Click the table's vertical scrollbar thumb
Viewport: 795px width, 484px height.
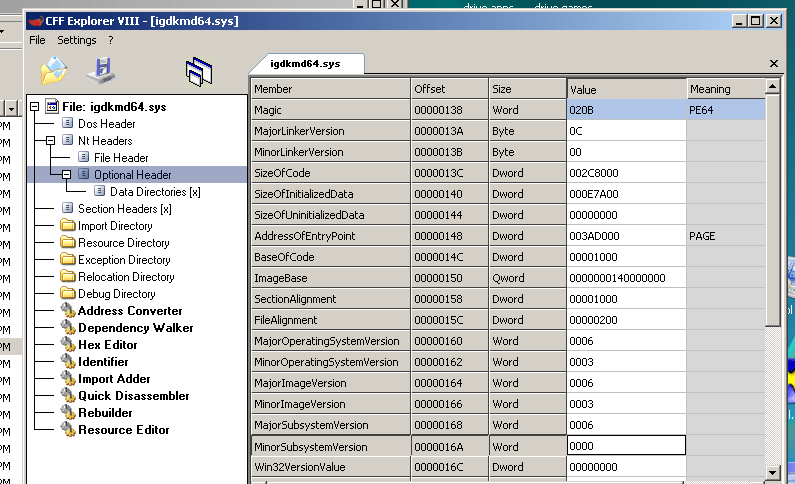pos(773,210)
